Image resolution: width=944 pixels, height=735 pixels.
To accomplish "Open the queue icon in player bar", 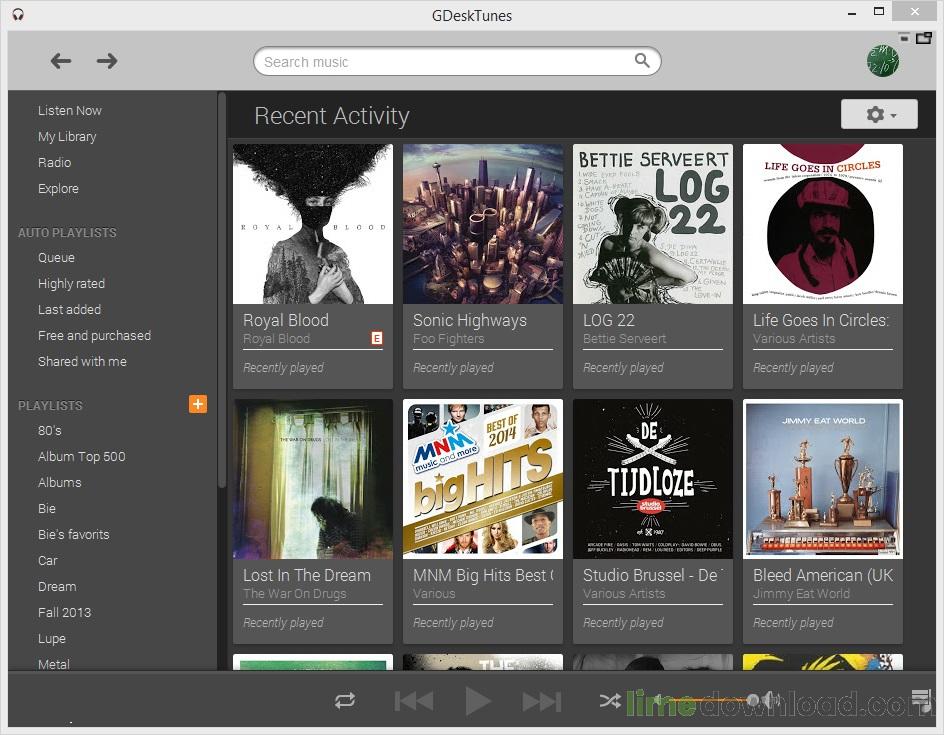I will 921,699.
